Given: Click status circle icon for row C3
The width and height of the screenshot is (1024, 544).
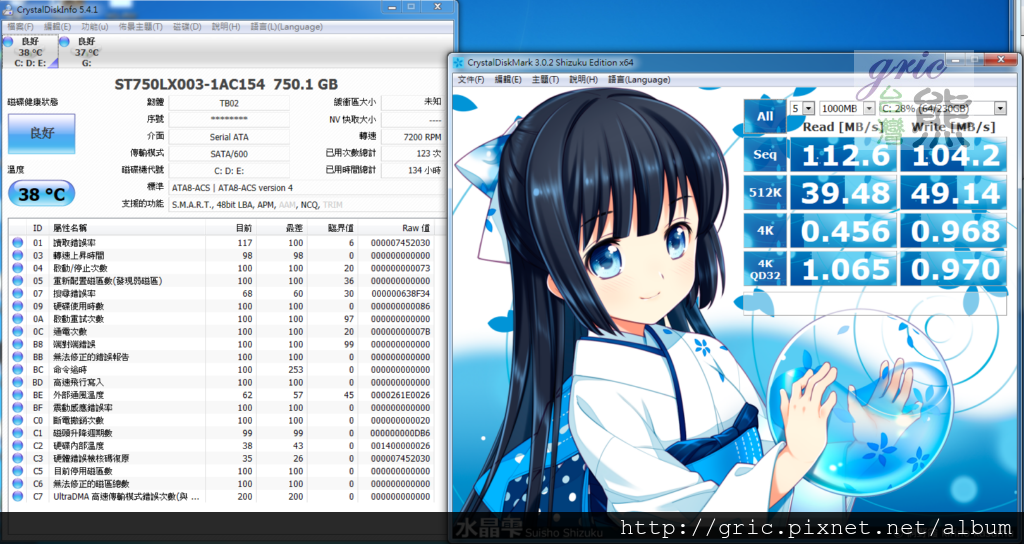Looking at the screenshot, I should [18, 458].
